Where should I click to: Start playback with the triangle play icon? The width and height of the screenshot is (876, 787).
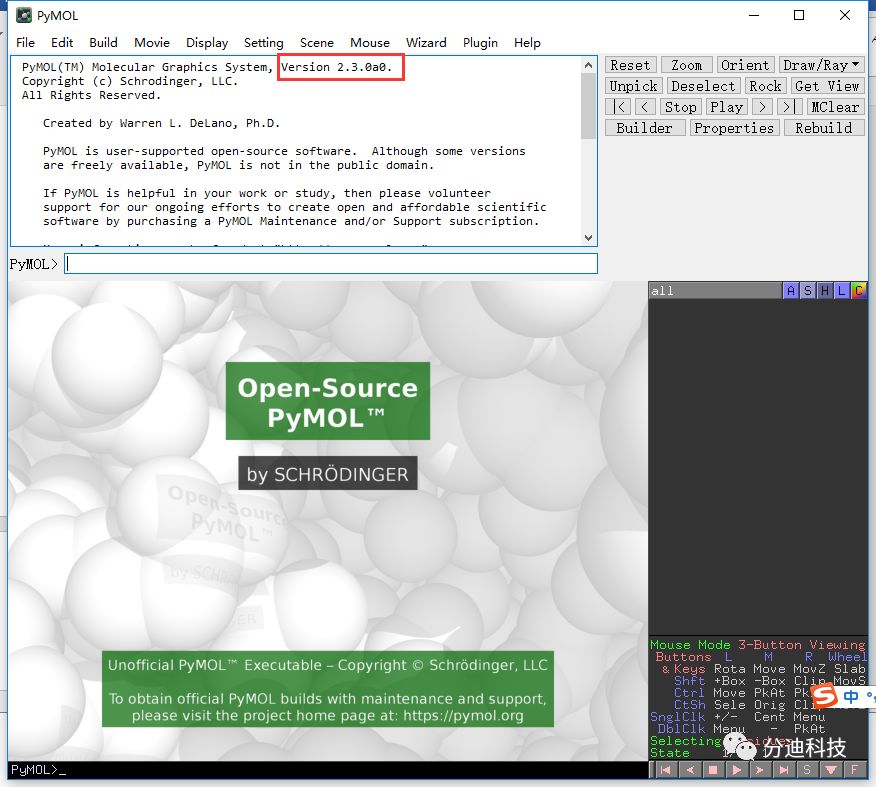[736, 770]
